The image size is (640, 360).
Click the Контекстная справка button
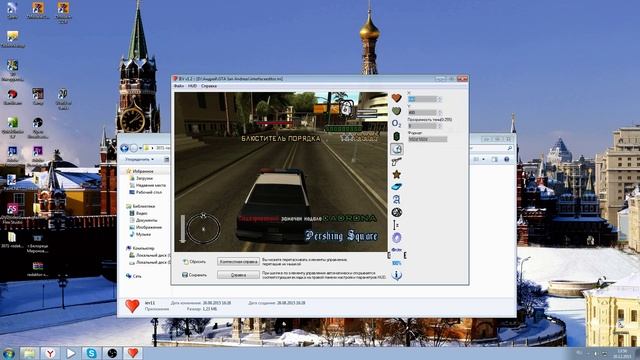(x=238, y=262)
